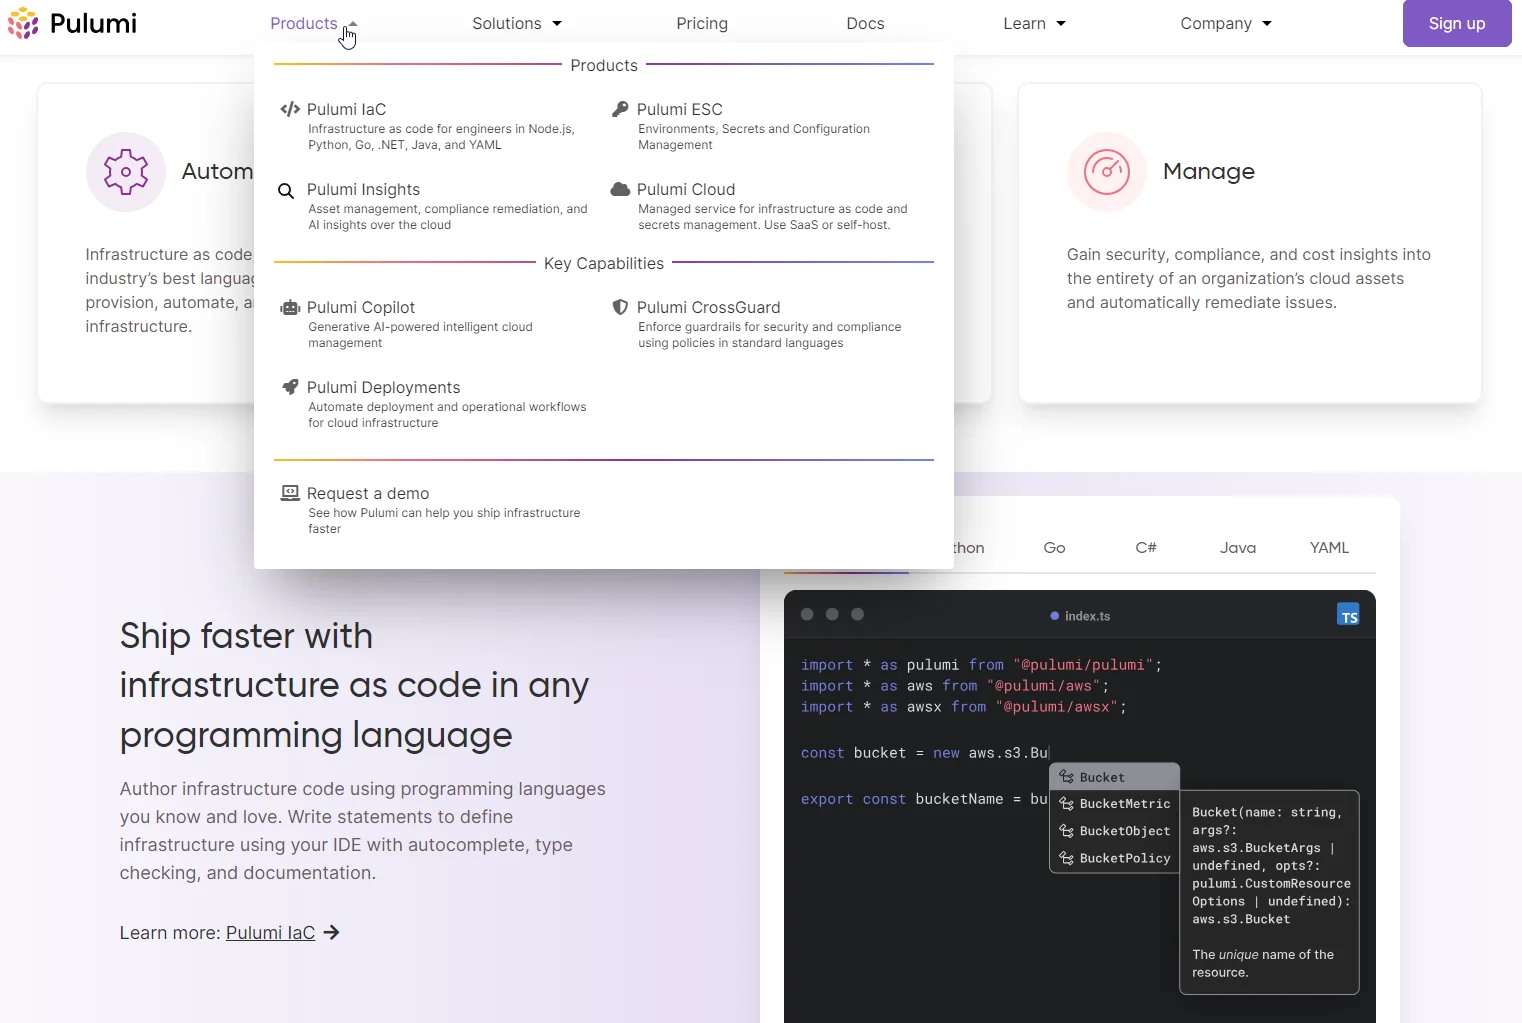Click the Pulumi wordmark in header
The width and height of the screenshot is (1522, 1023).
tap(93, 24)
